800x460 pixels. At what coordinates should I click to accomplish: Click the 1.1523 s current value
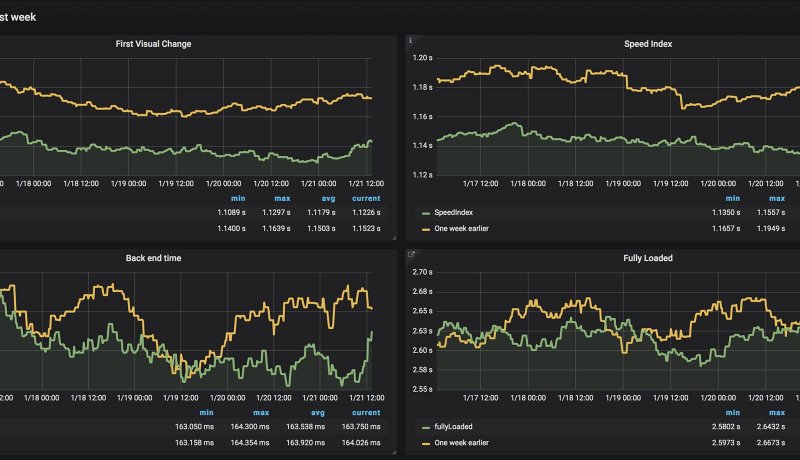coord(366,228)
